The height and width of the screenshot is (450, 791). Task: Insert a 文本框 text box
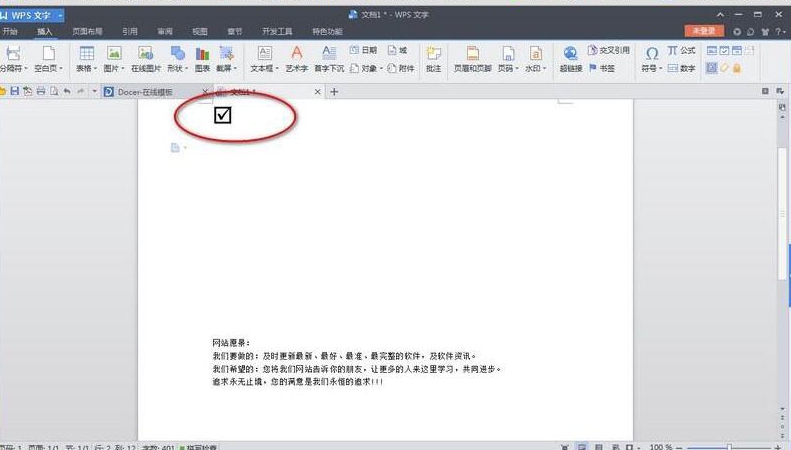pyautogui.click(x=264, y=59)
